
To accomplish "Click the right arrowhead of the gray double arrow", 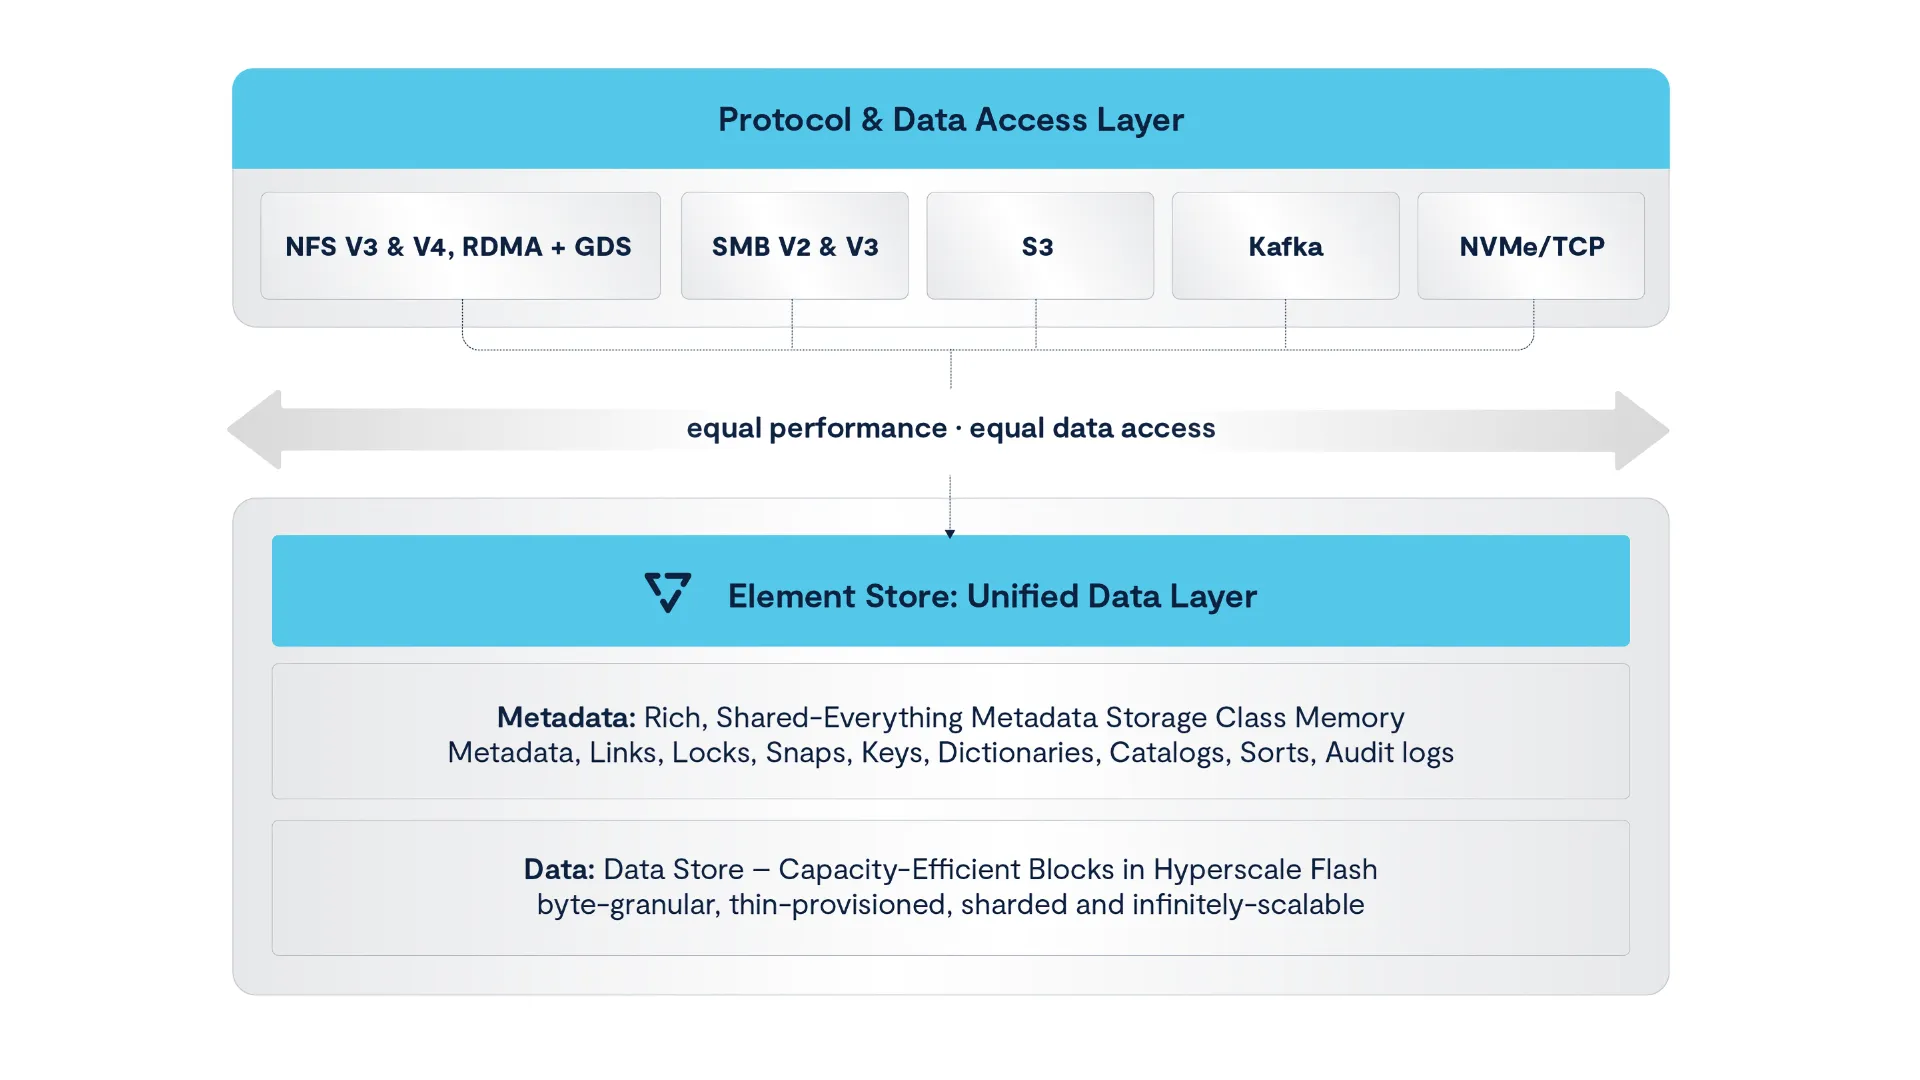I will 1642,430.
